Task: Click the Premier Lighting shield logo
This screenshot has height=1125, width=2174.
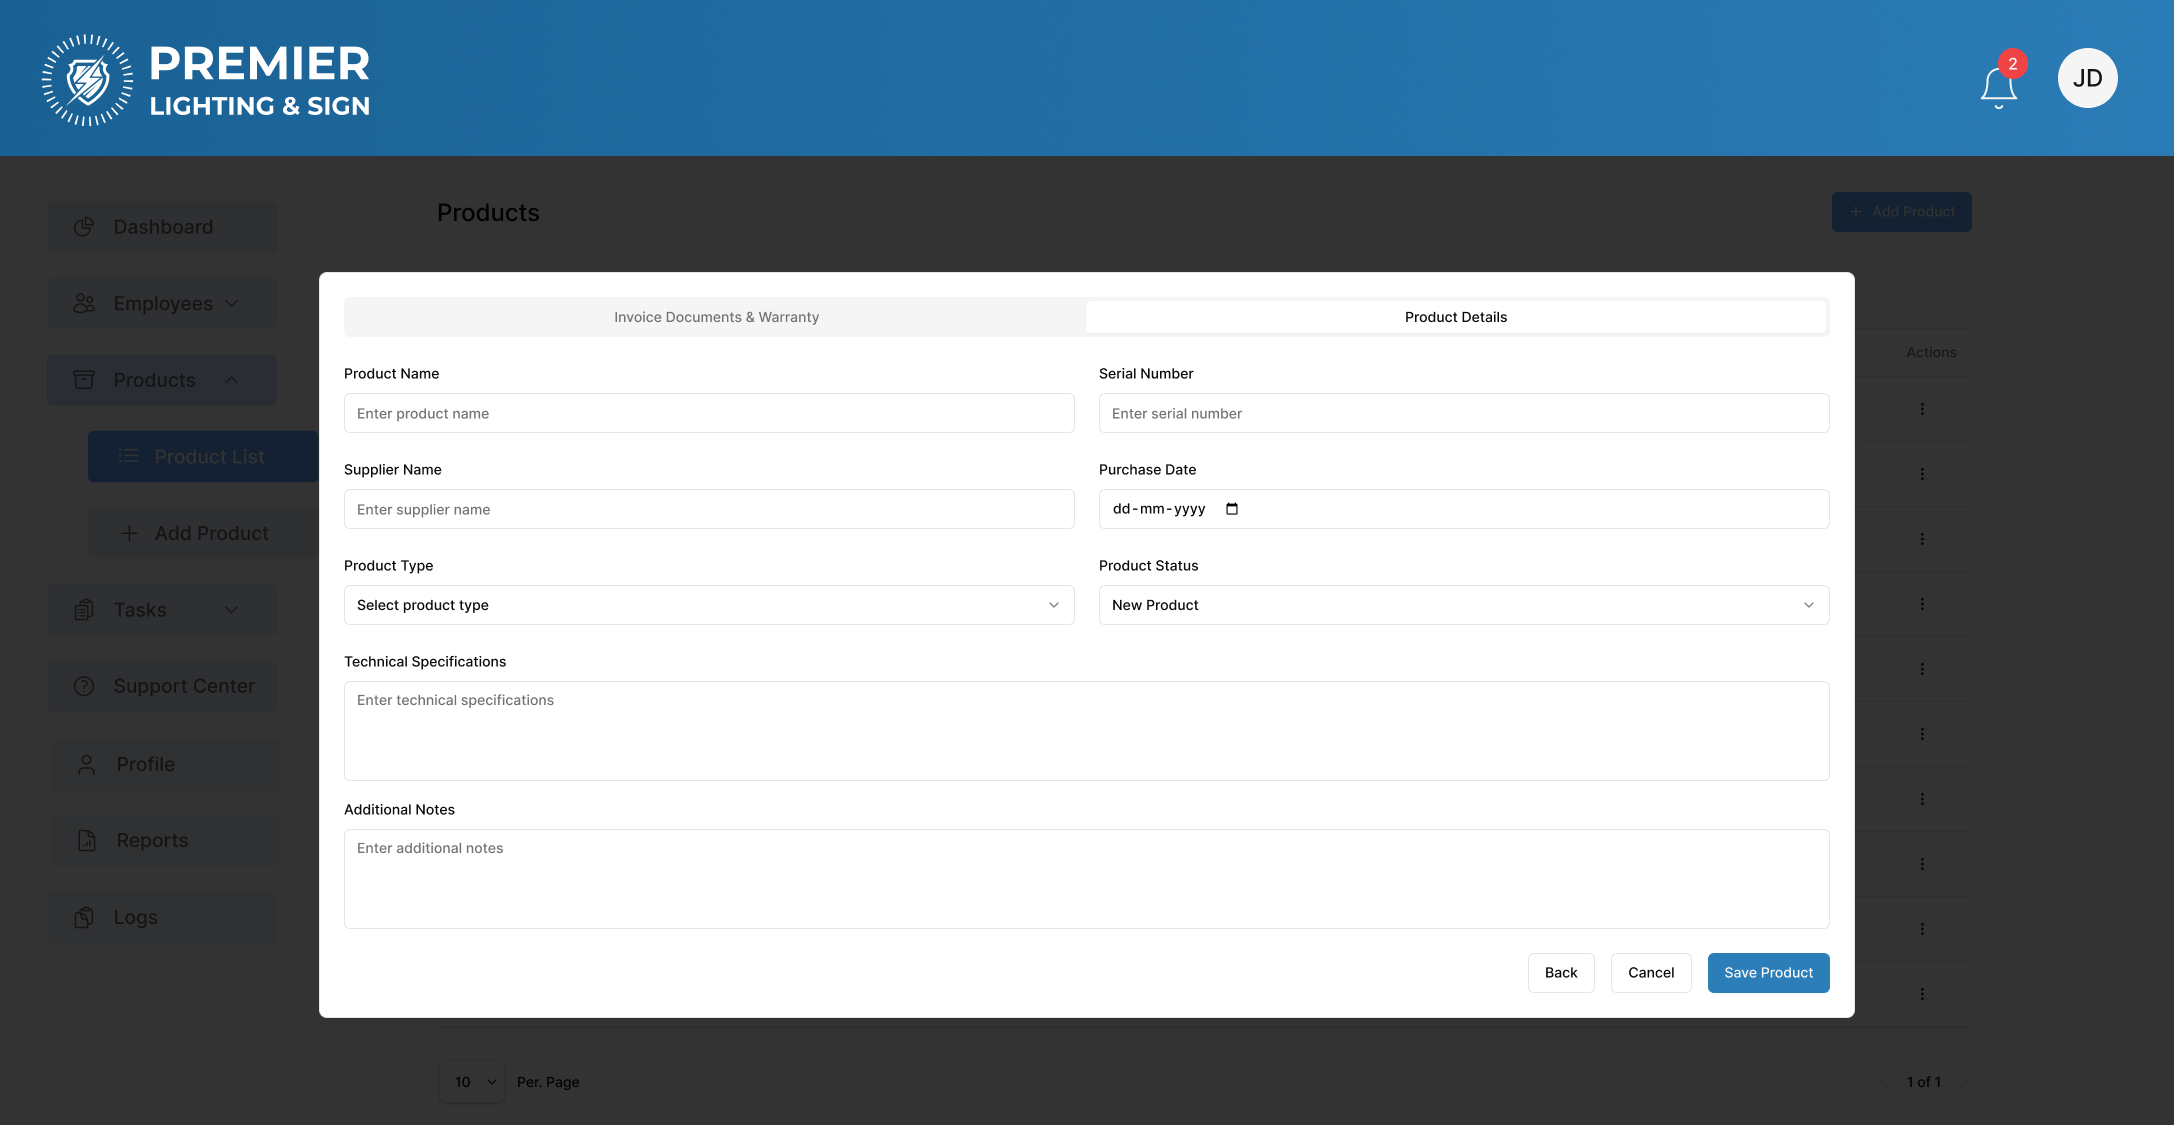Action: (x=87, y=80)
